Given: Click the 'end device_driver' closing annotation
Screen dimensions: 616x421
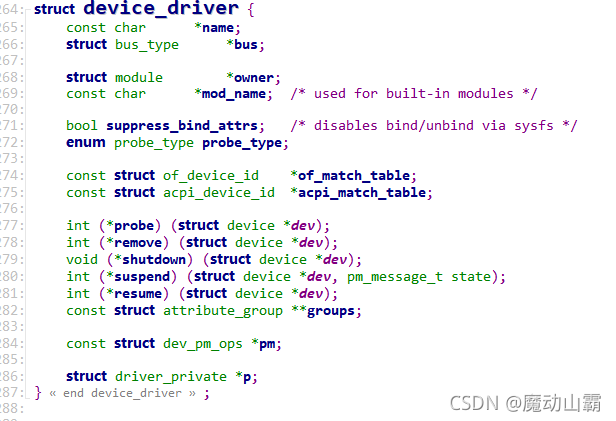Looking at the screenshot, I should coord(123,393).
